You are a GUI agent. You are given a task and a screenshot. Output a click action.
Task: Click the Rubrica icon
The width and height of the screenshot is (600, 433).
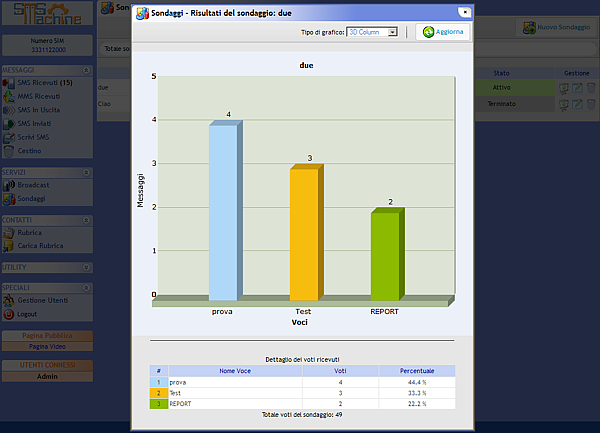tap(8, 233)
